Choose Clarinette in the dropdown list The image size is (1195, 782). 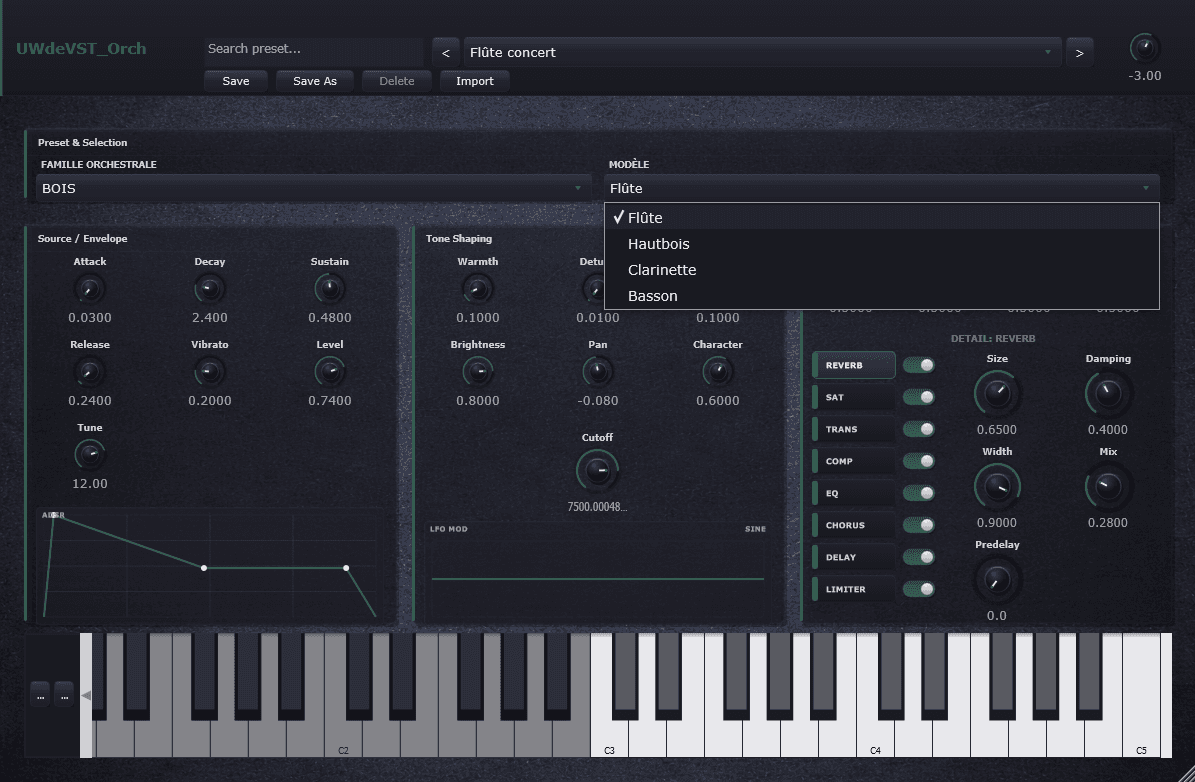pos(661,270)
